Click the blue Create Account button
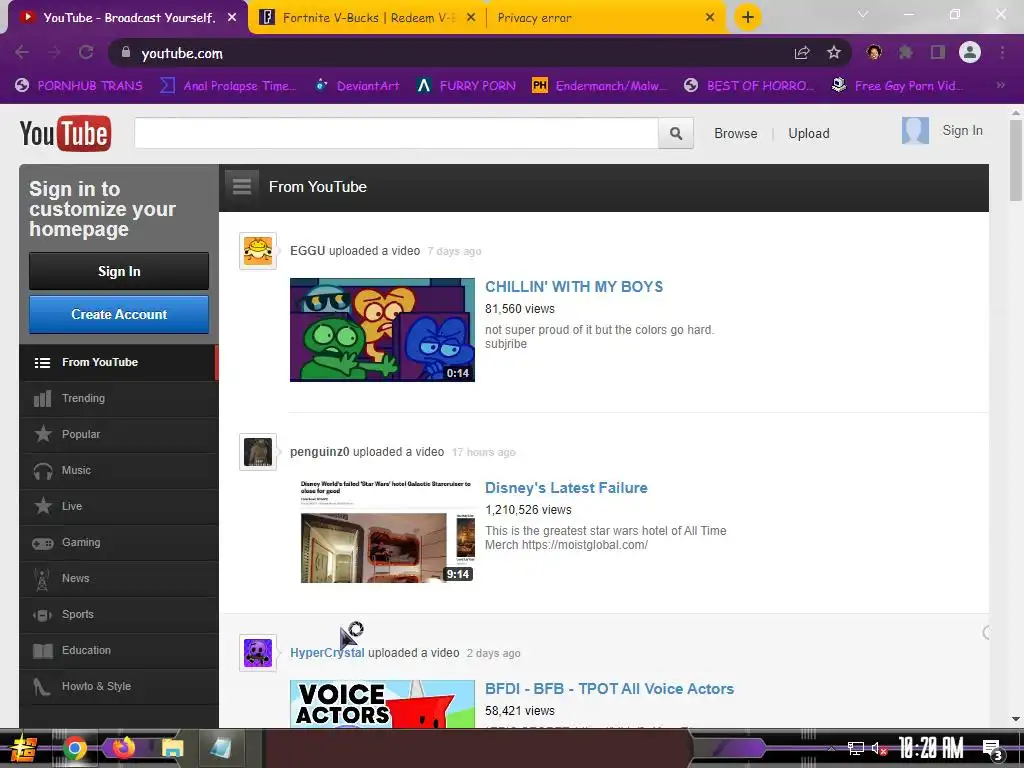 [119, 314]
